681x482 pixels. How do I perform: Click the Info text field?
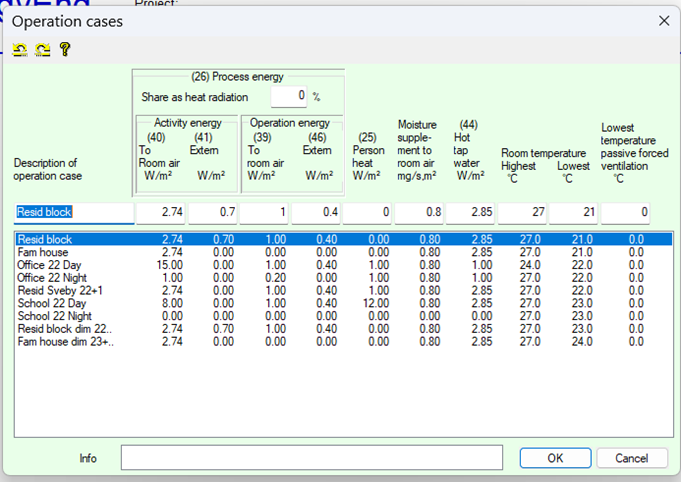click(311, 457)
